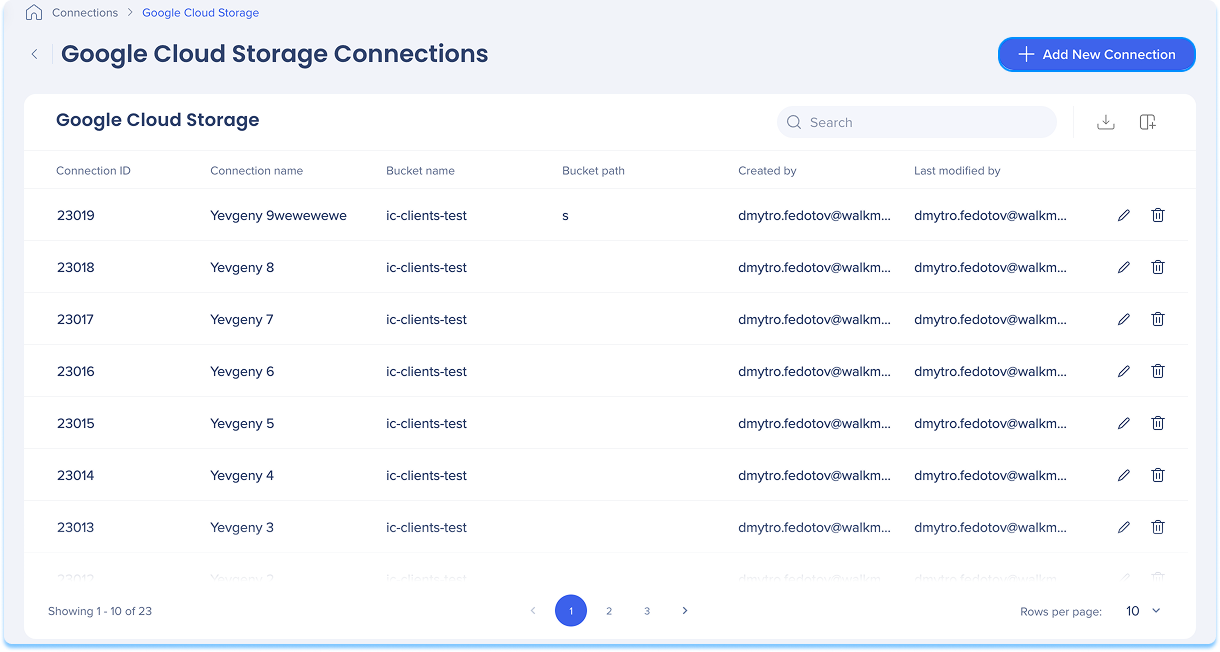This screenshot has width=1220, height=652.
Task: Delete connection 23019 with trash icon
Action: pyautogui.click(x=1158, y=215)
